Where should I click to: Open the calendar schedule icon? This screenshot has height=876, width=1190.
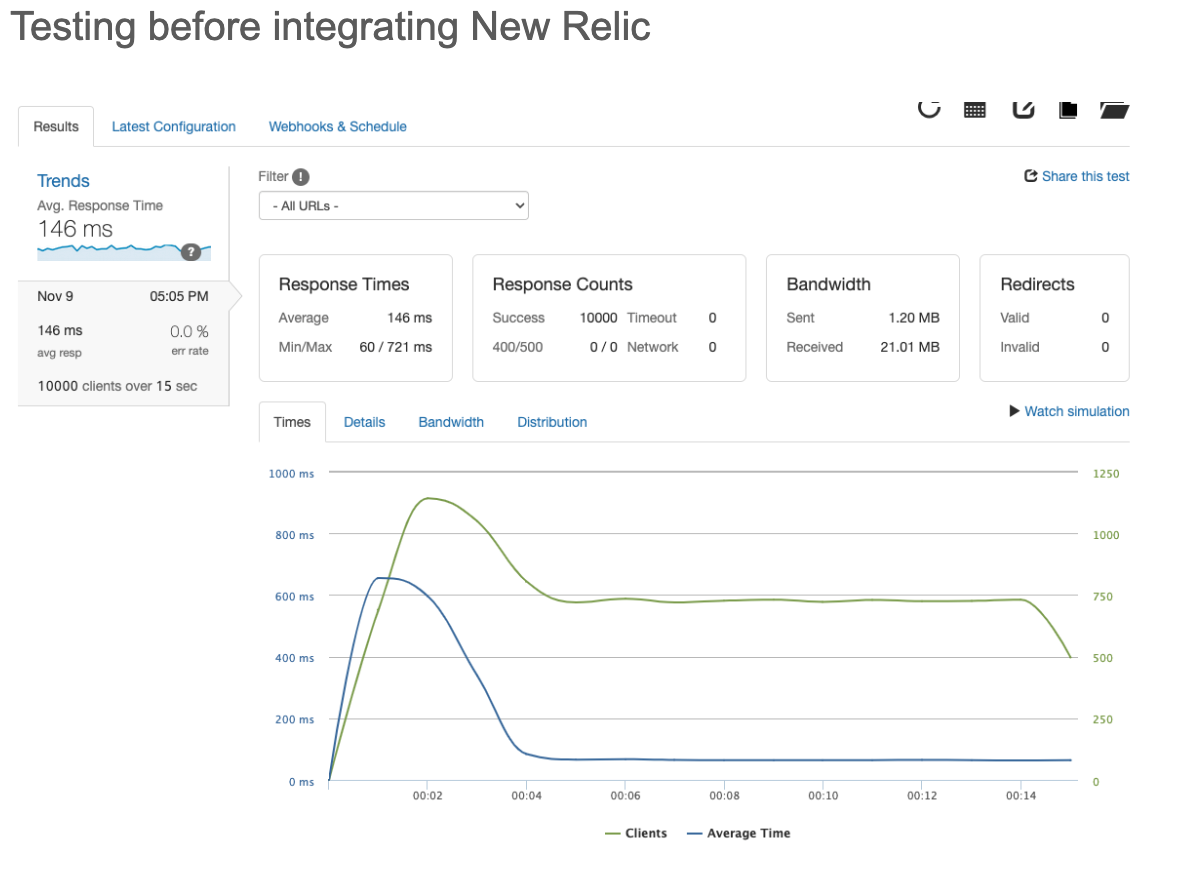pos(975,110)
